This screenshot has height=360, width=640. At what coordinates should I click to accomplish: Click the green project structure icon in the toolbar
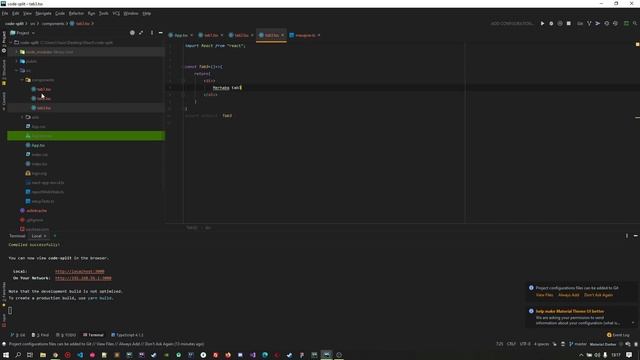point(626,24)
